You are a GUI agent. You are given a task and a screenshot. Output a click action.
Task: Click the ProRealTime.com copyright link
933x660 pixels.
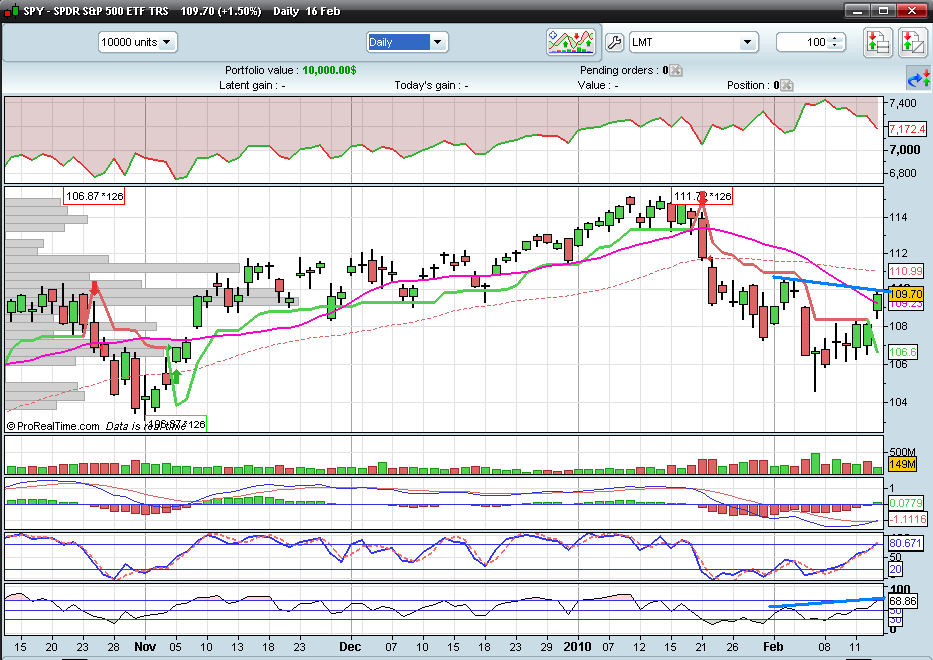pyautogui.click(x=53, y=426)
